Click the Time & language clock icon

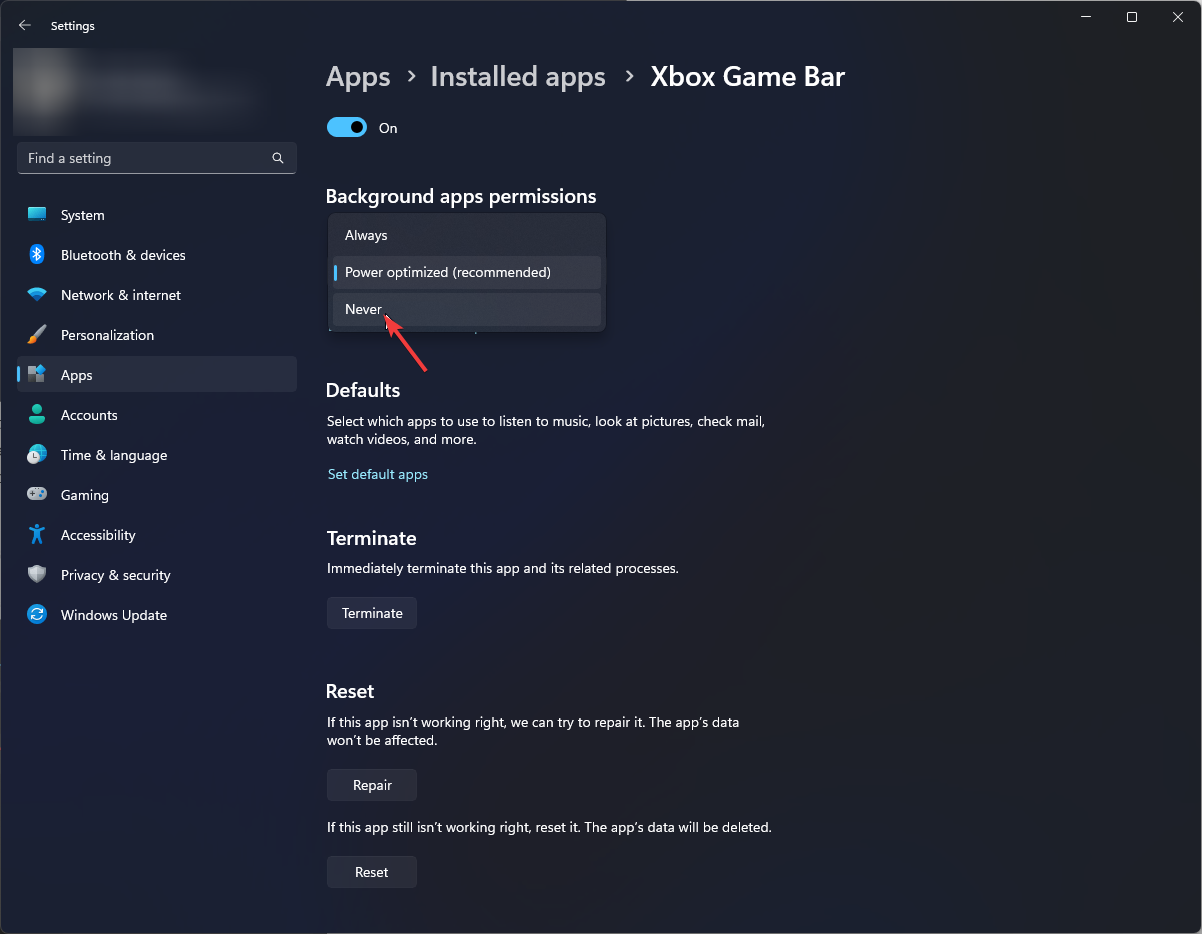coord(37,455)
